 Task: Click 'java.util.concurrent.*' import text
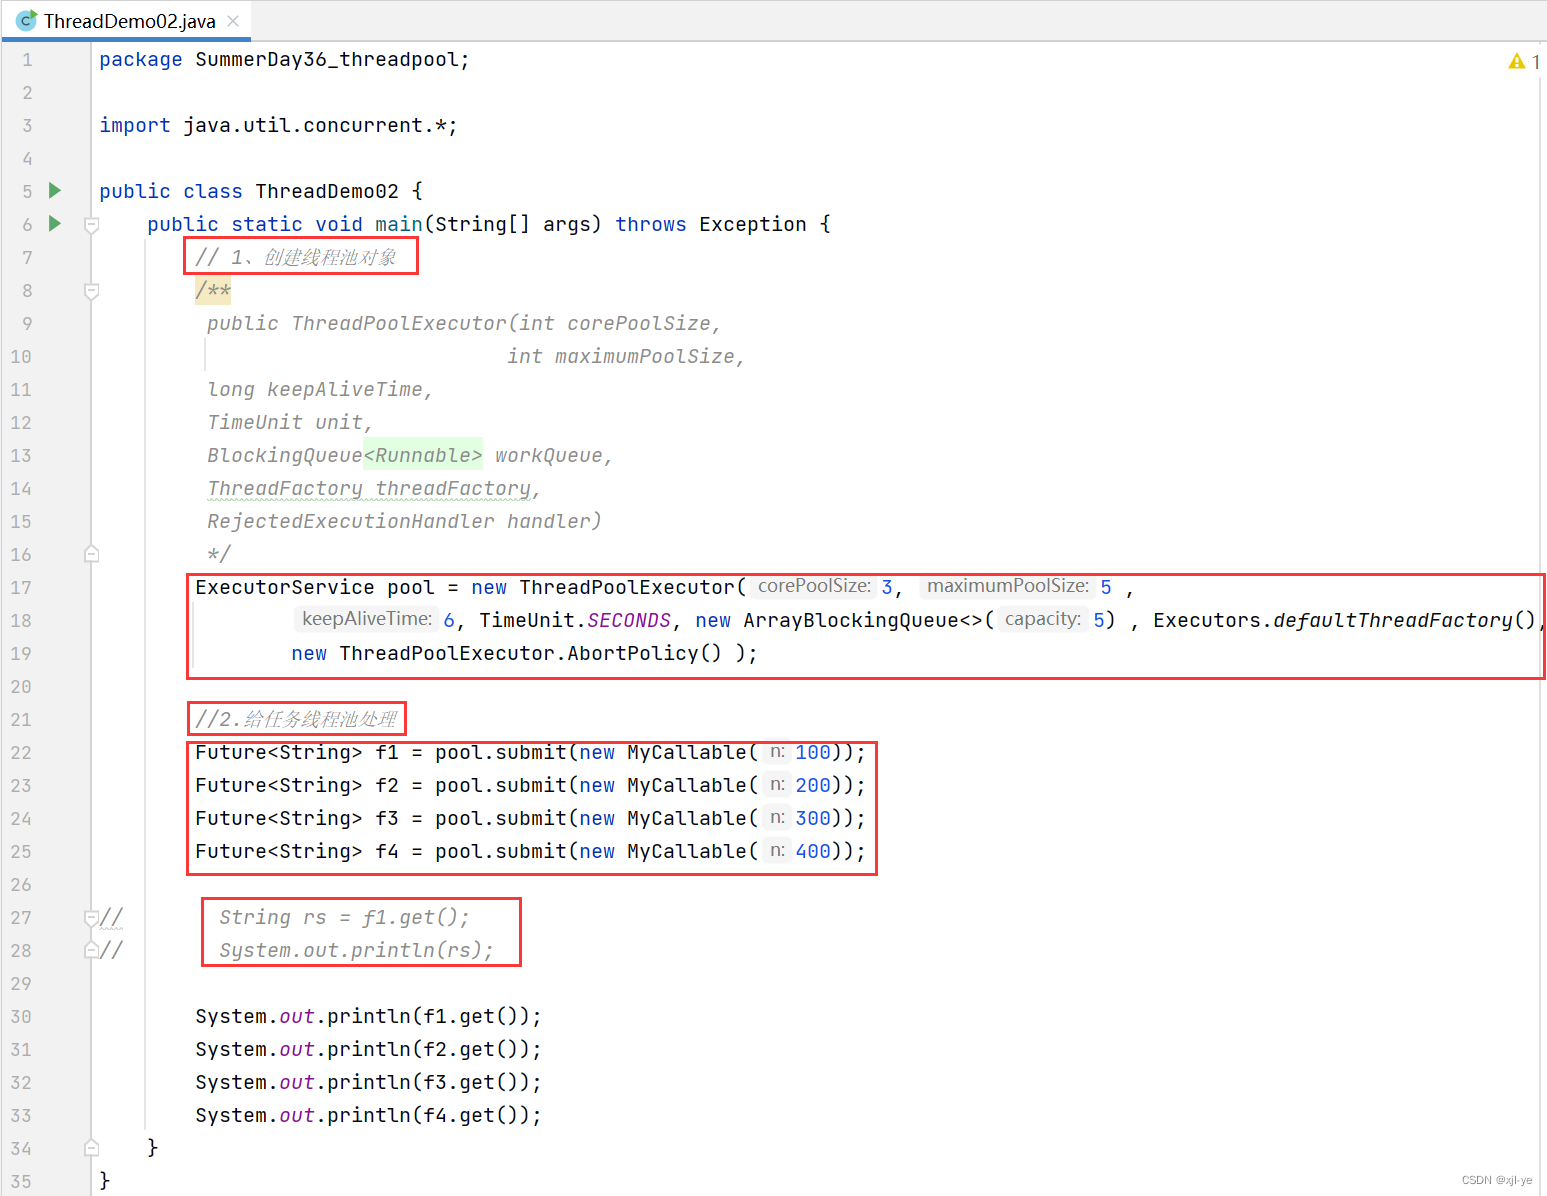[315, 126]
